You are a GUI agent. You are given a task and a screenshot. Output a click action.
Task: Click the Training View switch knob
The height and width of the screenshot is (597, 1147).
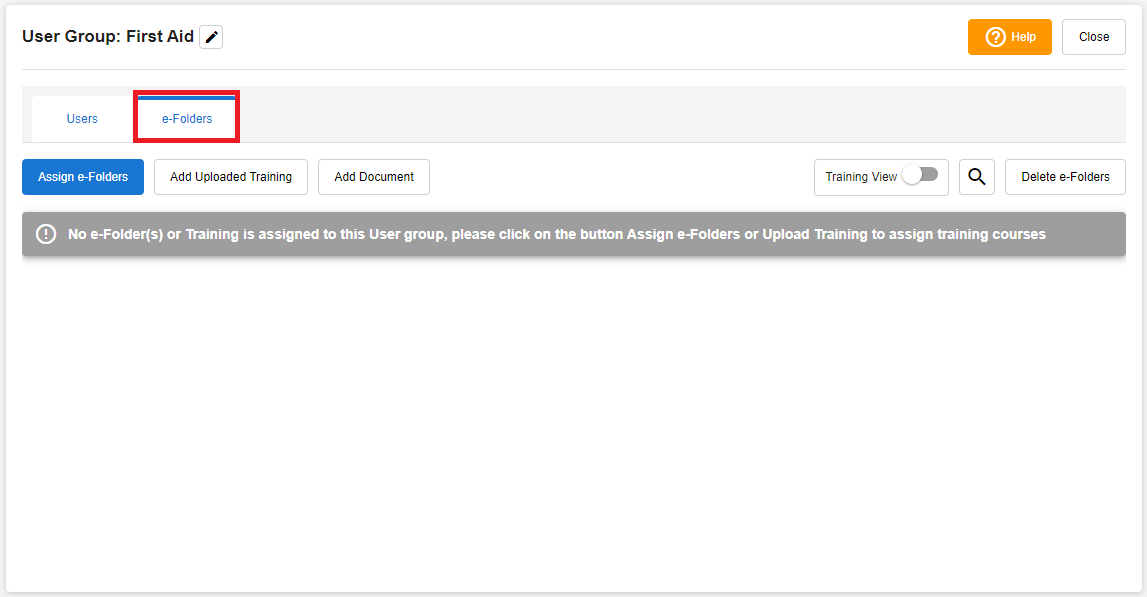pyautogui.click(x=912, y=175)
